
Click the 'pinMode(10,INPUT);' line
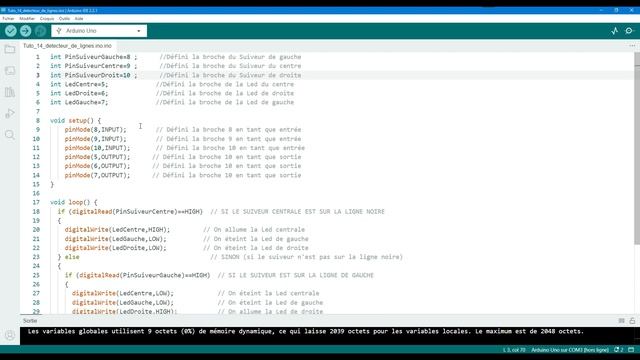(97, 148)
